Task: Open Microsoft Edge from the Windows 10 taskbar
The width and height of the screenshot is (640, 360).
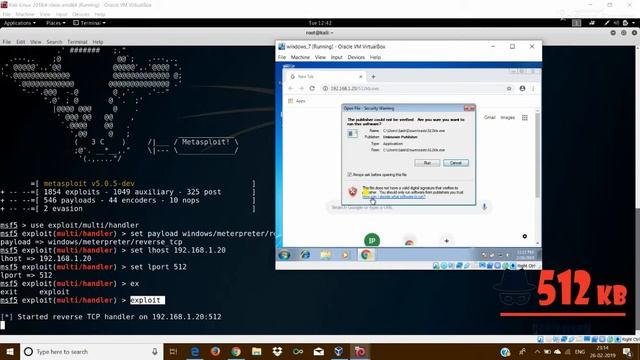Action: pyautogui.click(x=195, y=351)
